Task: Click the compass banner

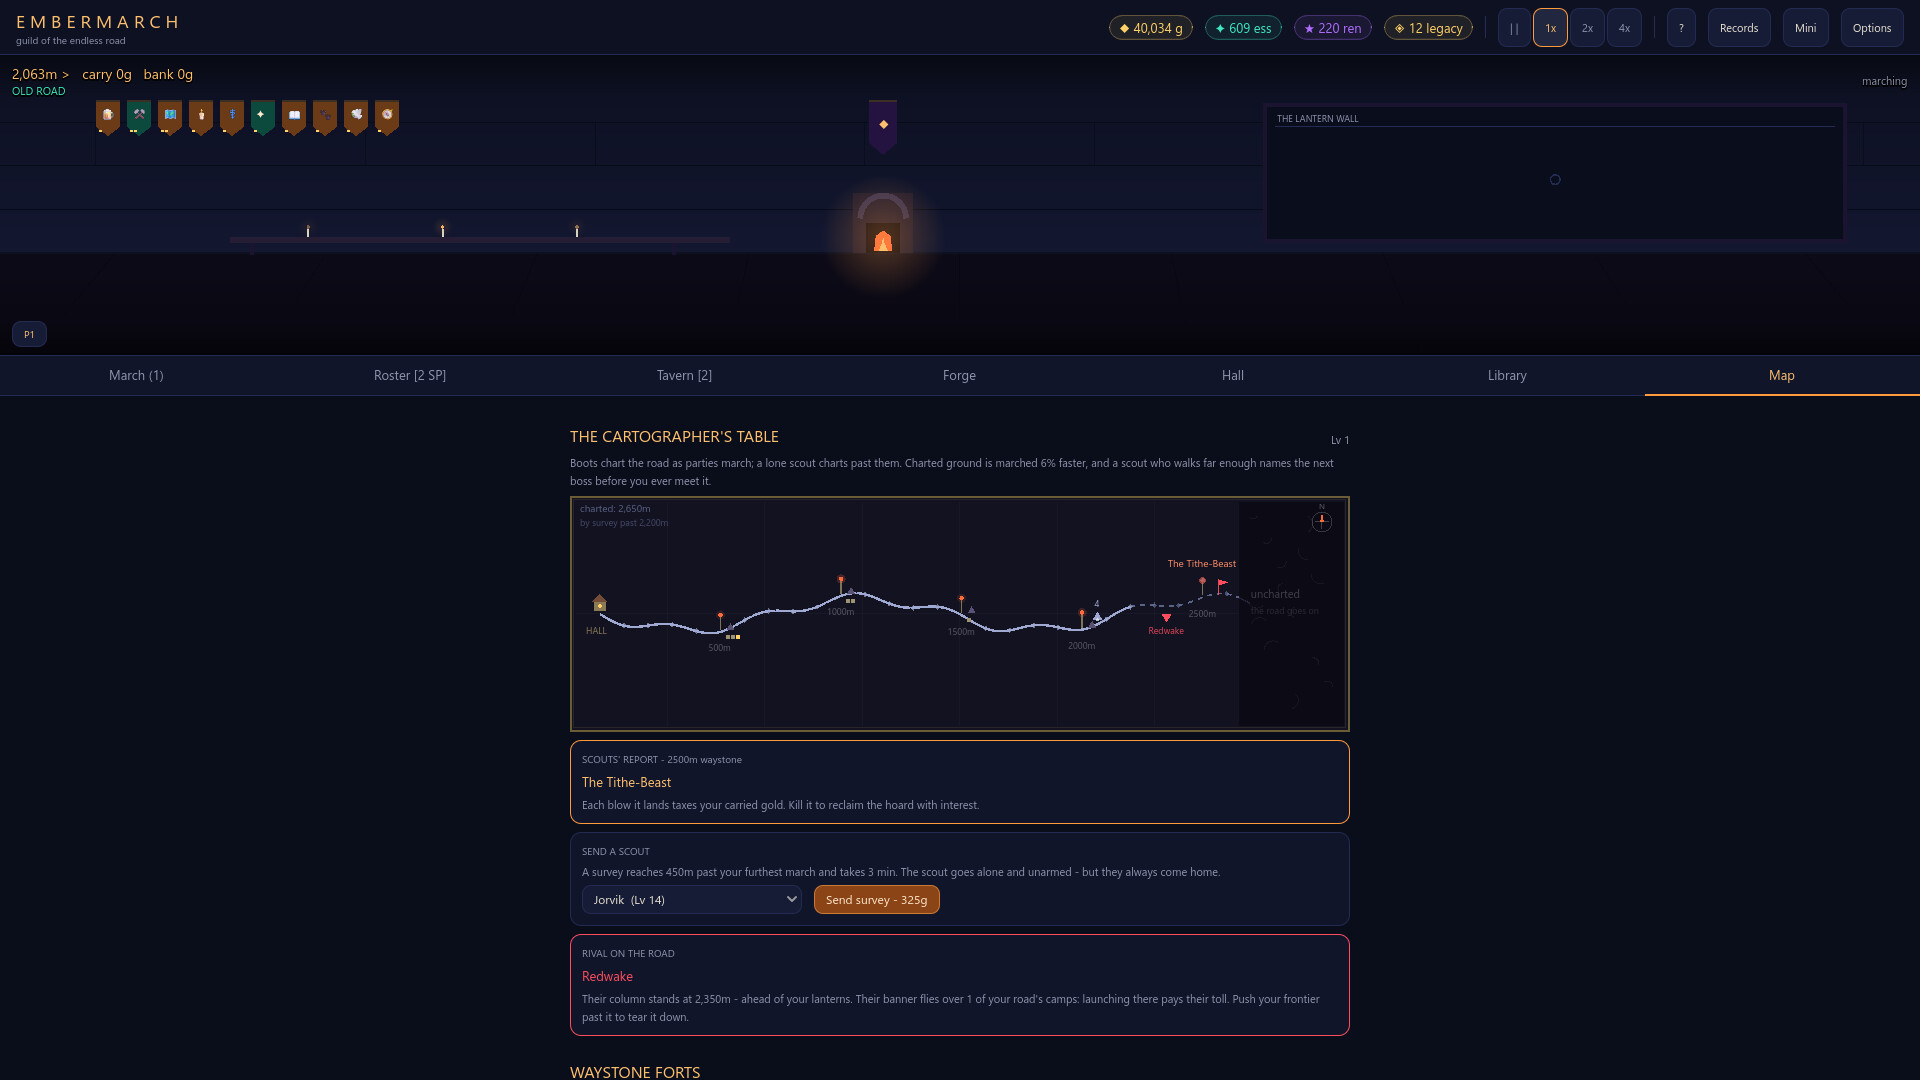Action: pyautogui.click(x=387, y=117)
